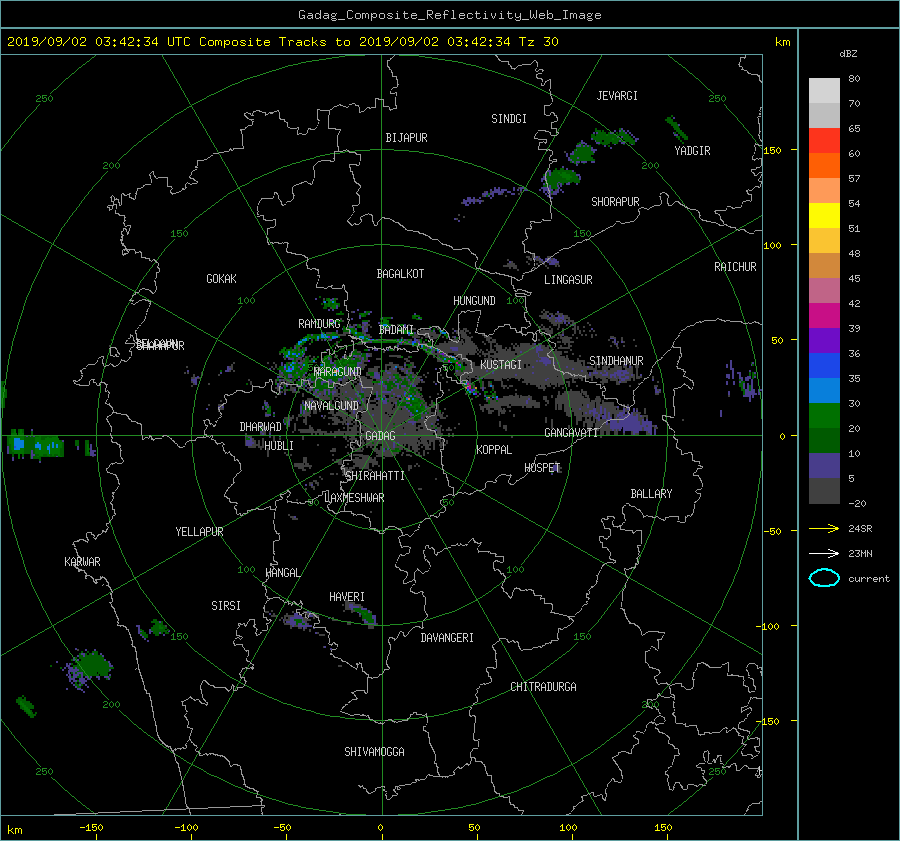Select the magenta 42 dBZ color swatch
This screenshot has width=900, height=841.
coord(824,315)
